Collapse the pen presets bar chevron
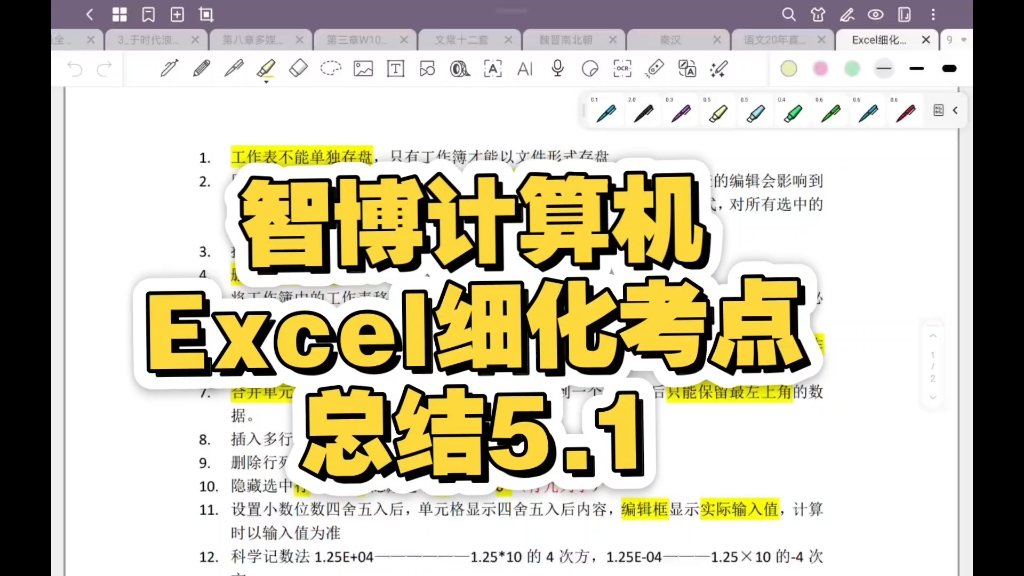Image resolution: width=1024 pixels, height=576 pixels. tap(955, 110)
